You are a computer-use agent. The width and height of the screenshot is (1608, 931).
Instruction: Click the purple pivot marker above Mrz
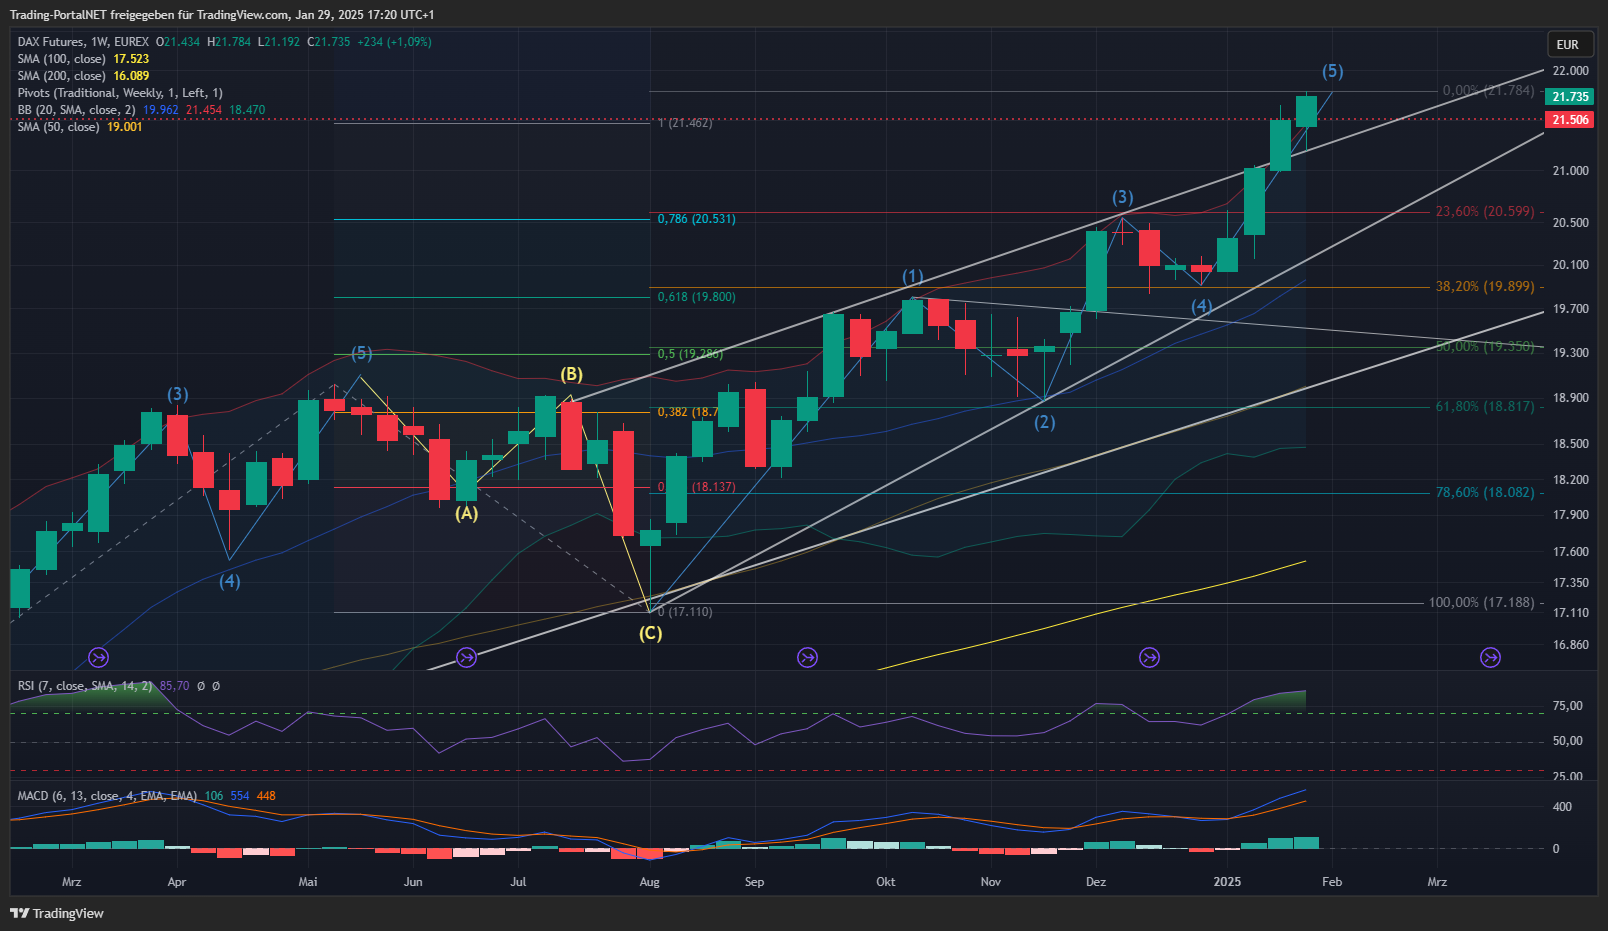(x=98, y=657)
